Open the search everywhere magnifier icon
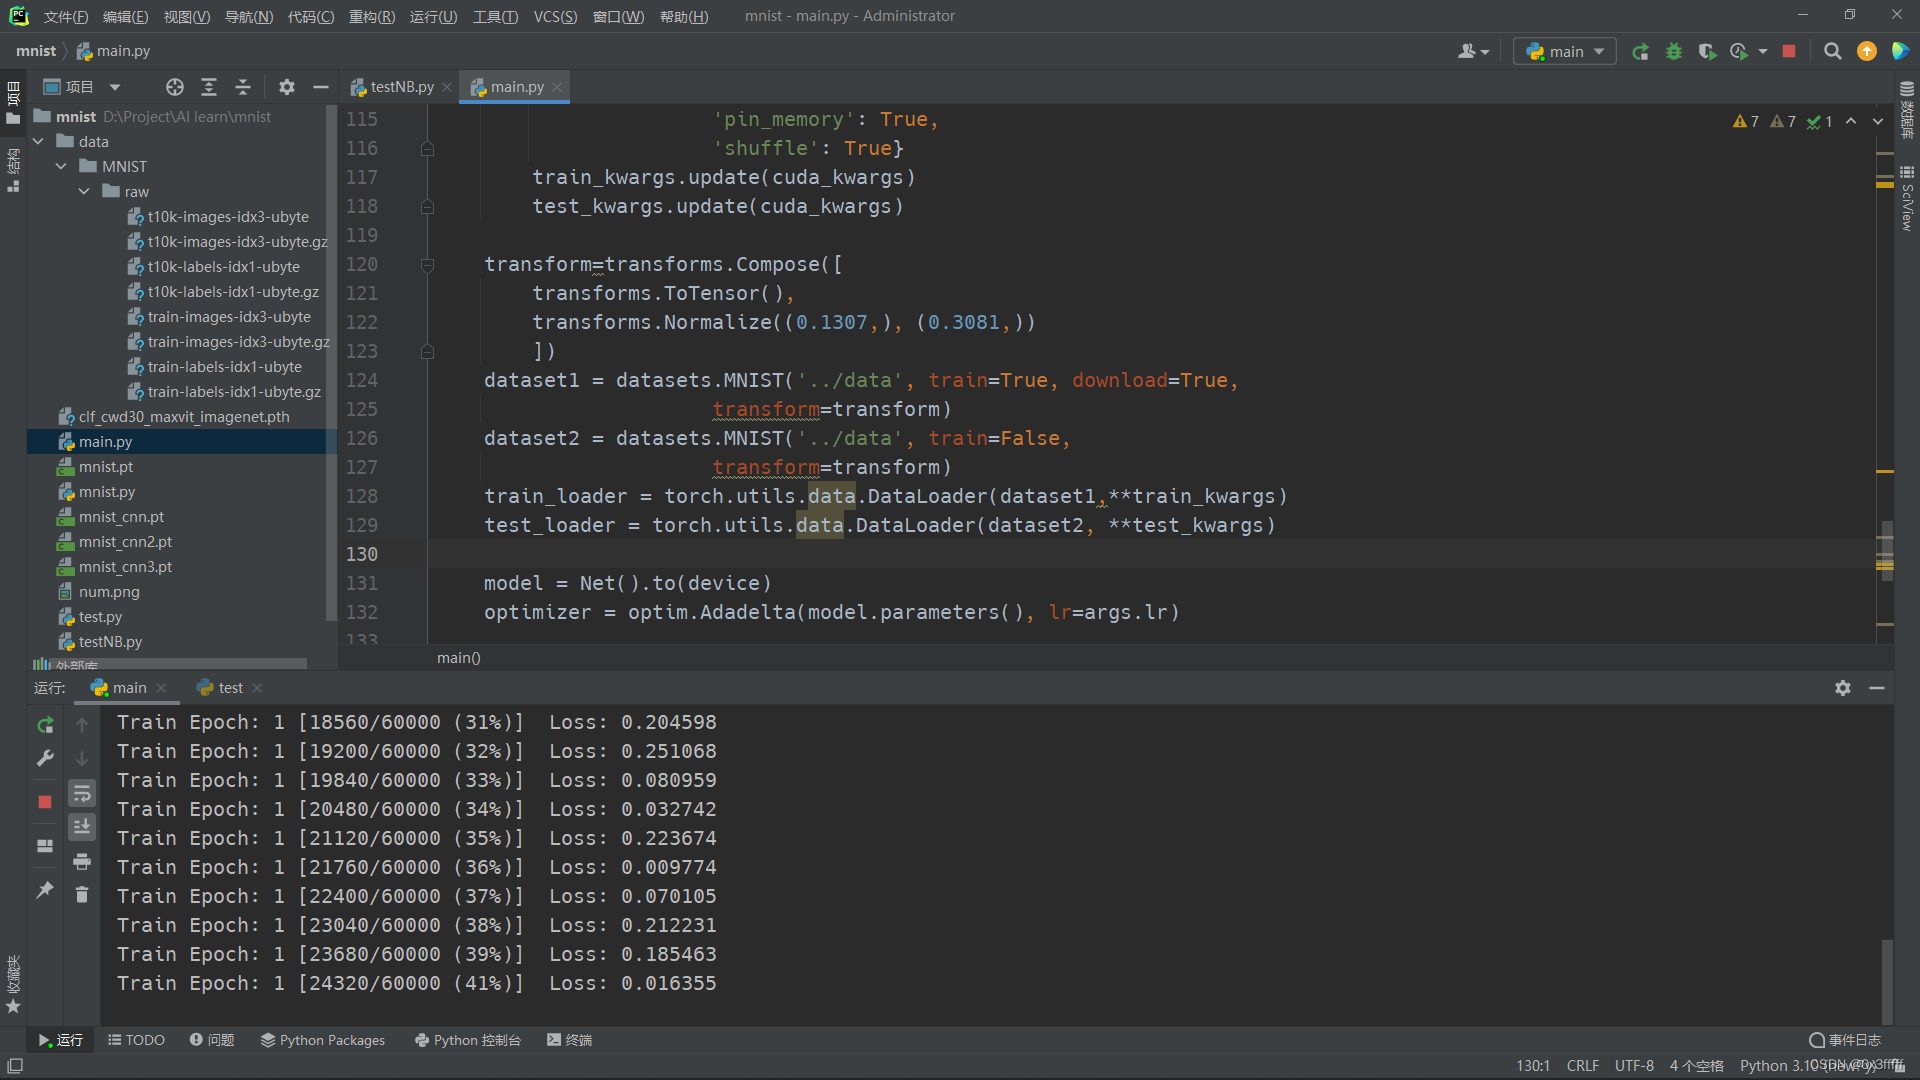 [1832, 52]
